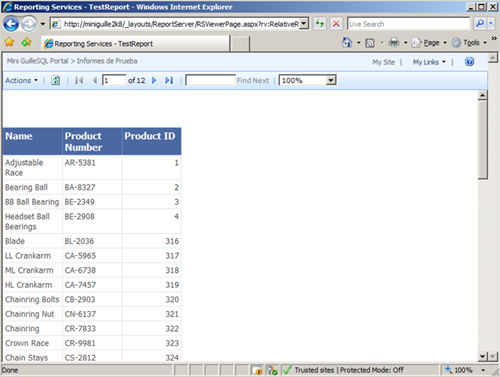Click the browser Back arrow button
Viewport: 500px width, 377px height.
point(11,24)
